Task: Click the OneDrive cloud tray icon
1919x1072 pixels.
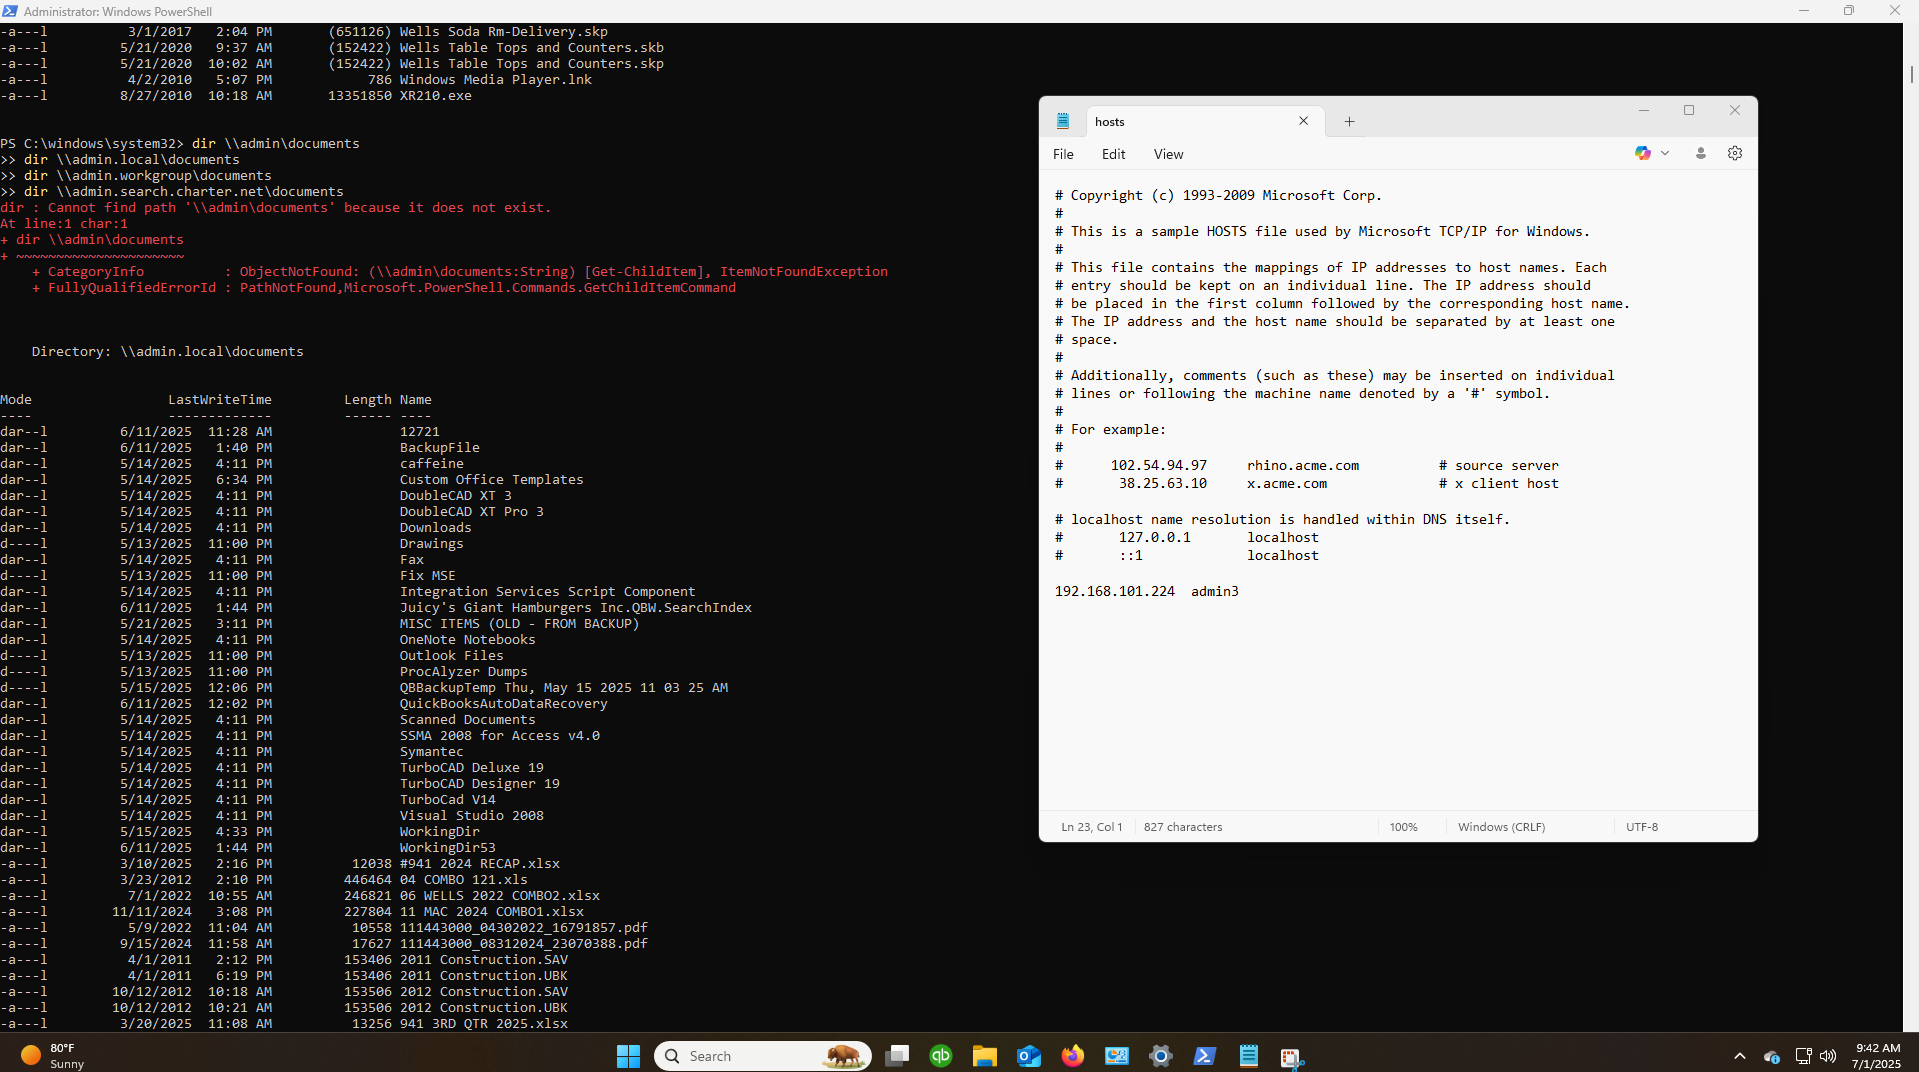Action: tap(1772, 1056)
